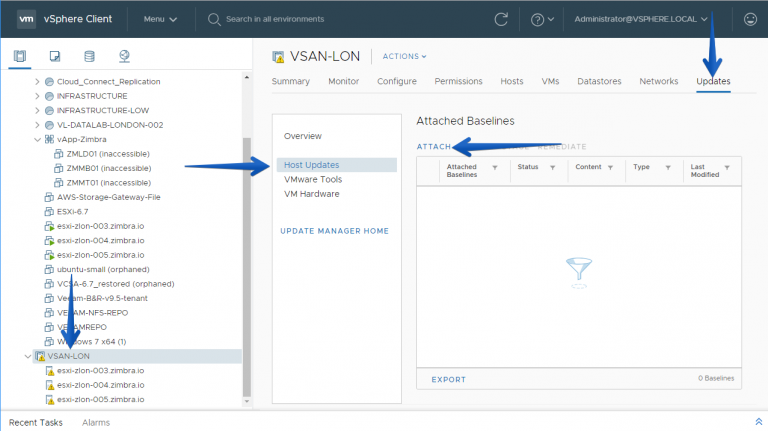Filter the Last Modified column
This screenshot has width=768, height=431.
[x=727, y=168]
